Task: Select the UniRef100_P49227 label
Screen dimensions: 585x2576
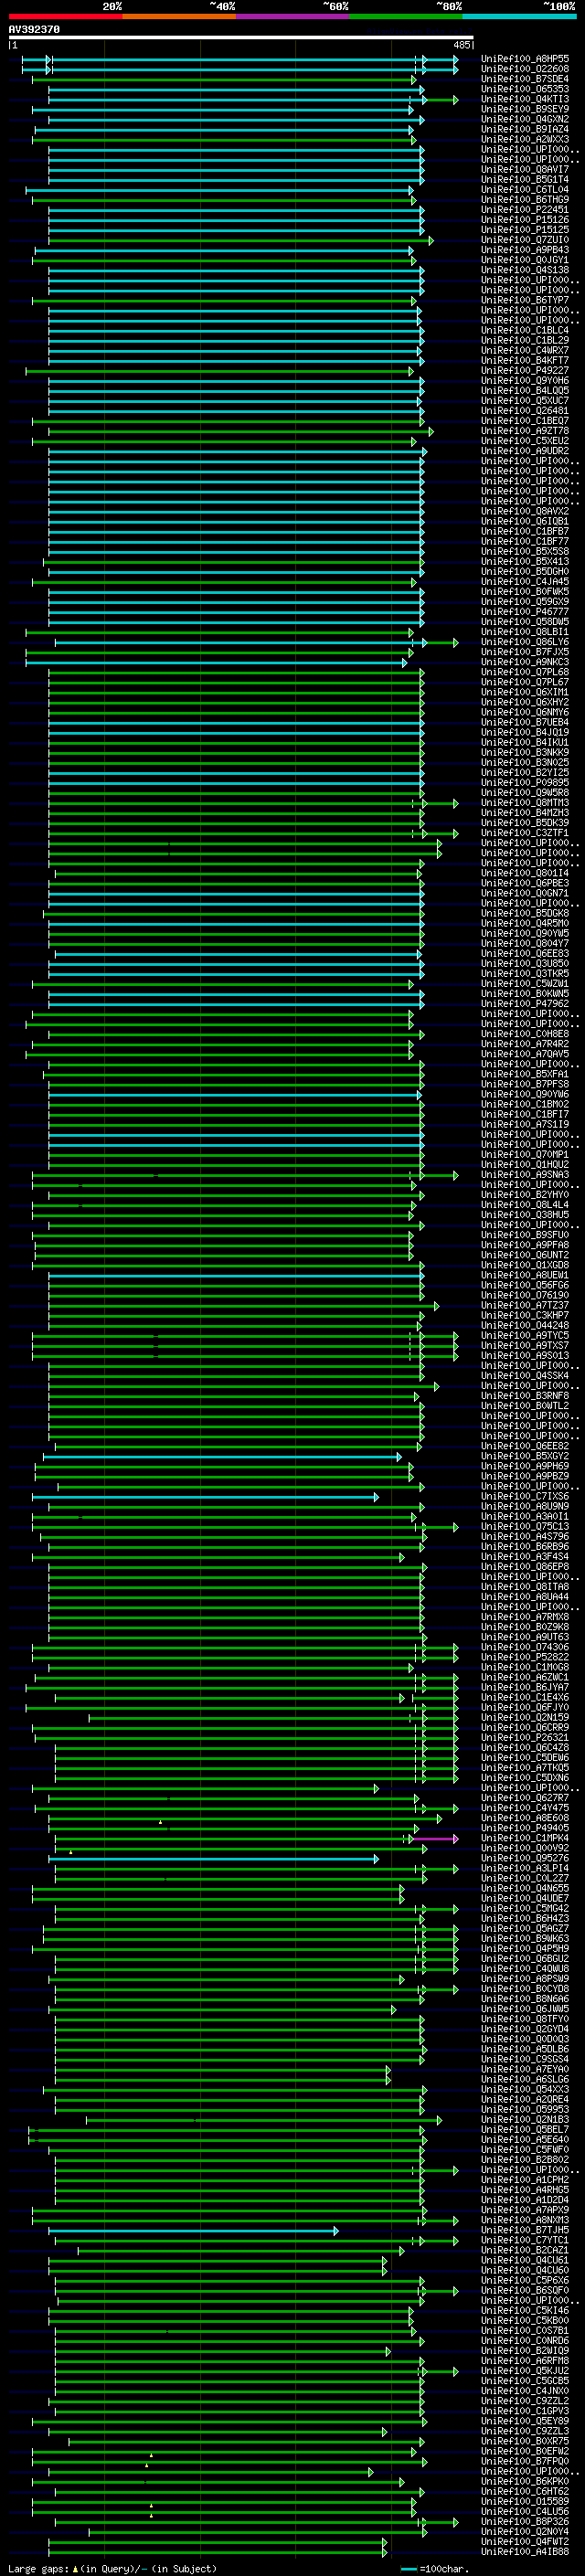Action: pyautogui.click(x=525, y=370)
